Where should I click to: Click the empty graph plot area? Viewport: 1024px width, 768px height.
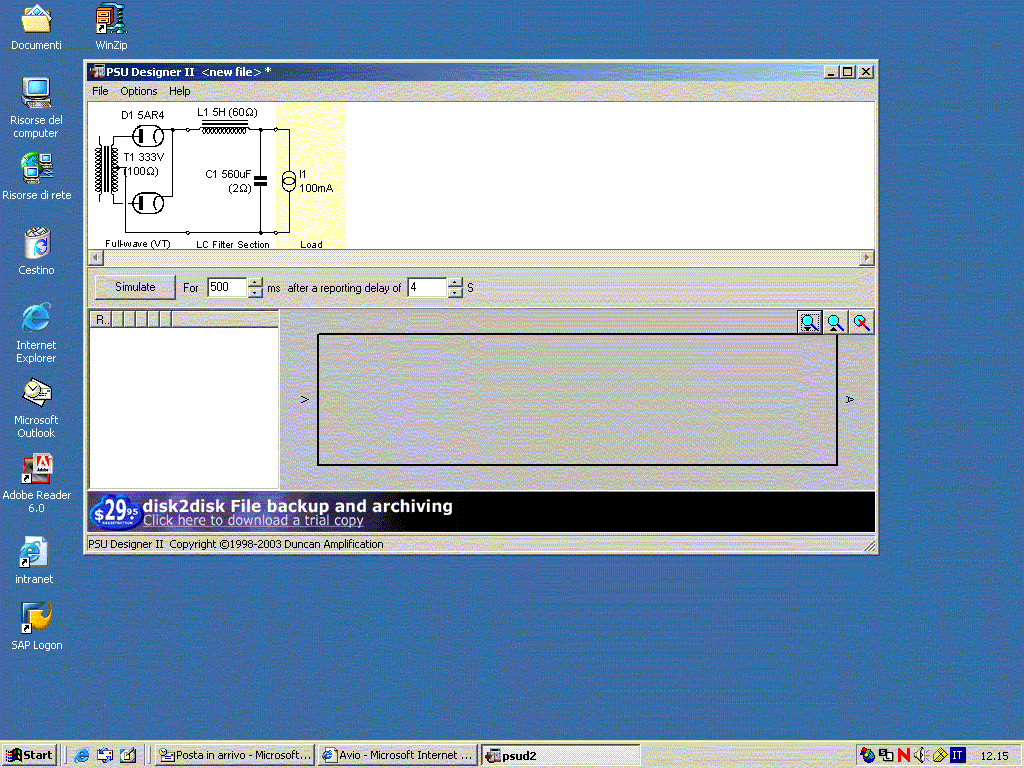click(577, 400)
